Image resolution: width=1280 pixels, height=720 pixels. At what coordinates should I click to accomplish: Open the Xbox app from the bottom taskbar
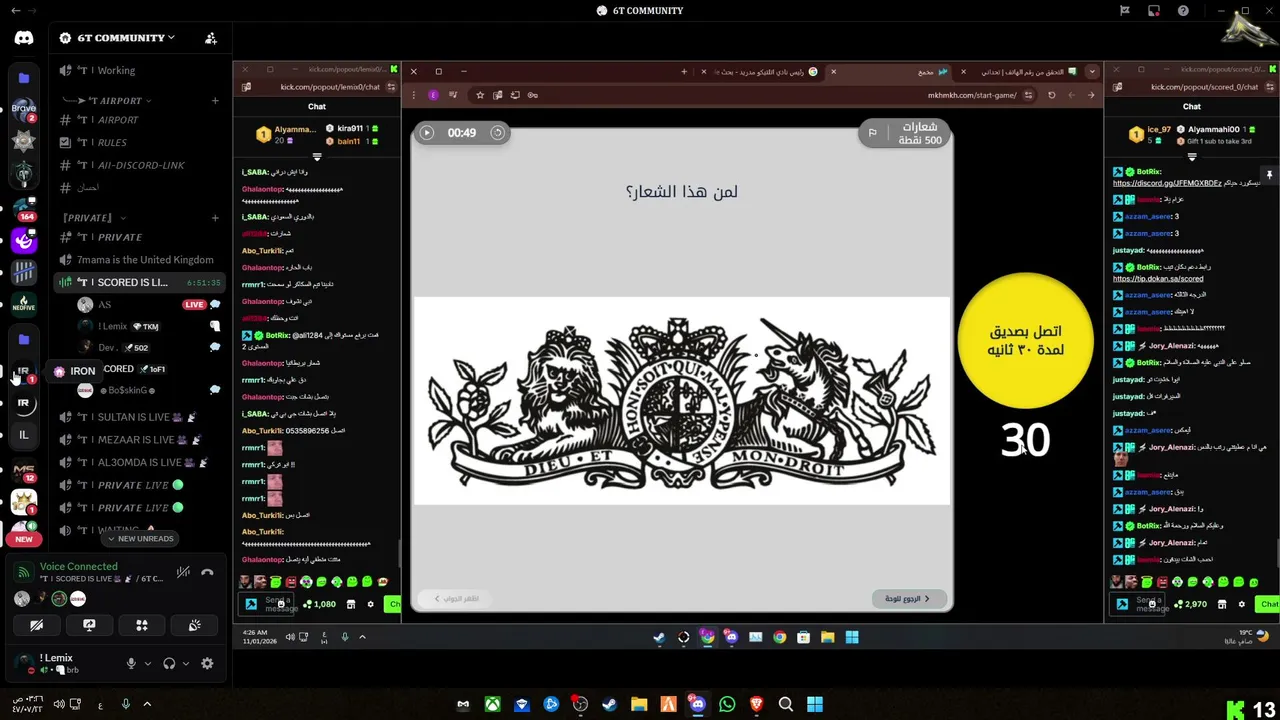click(x=492, y=705)
